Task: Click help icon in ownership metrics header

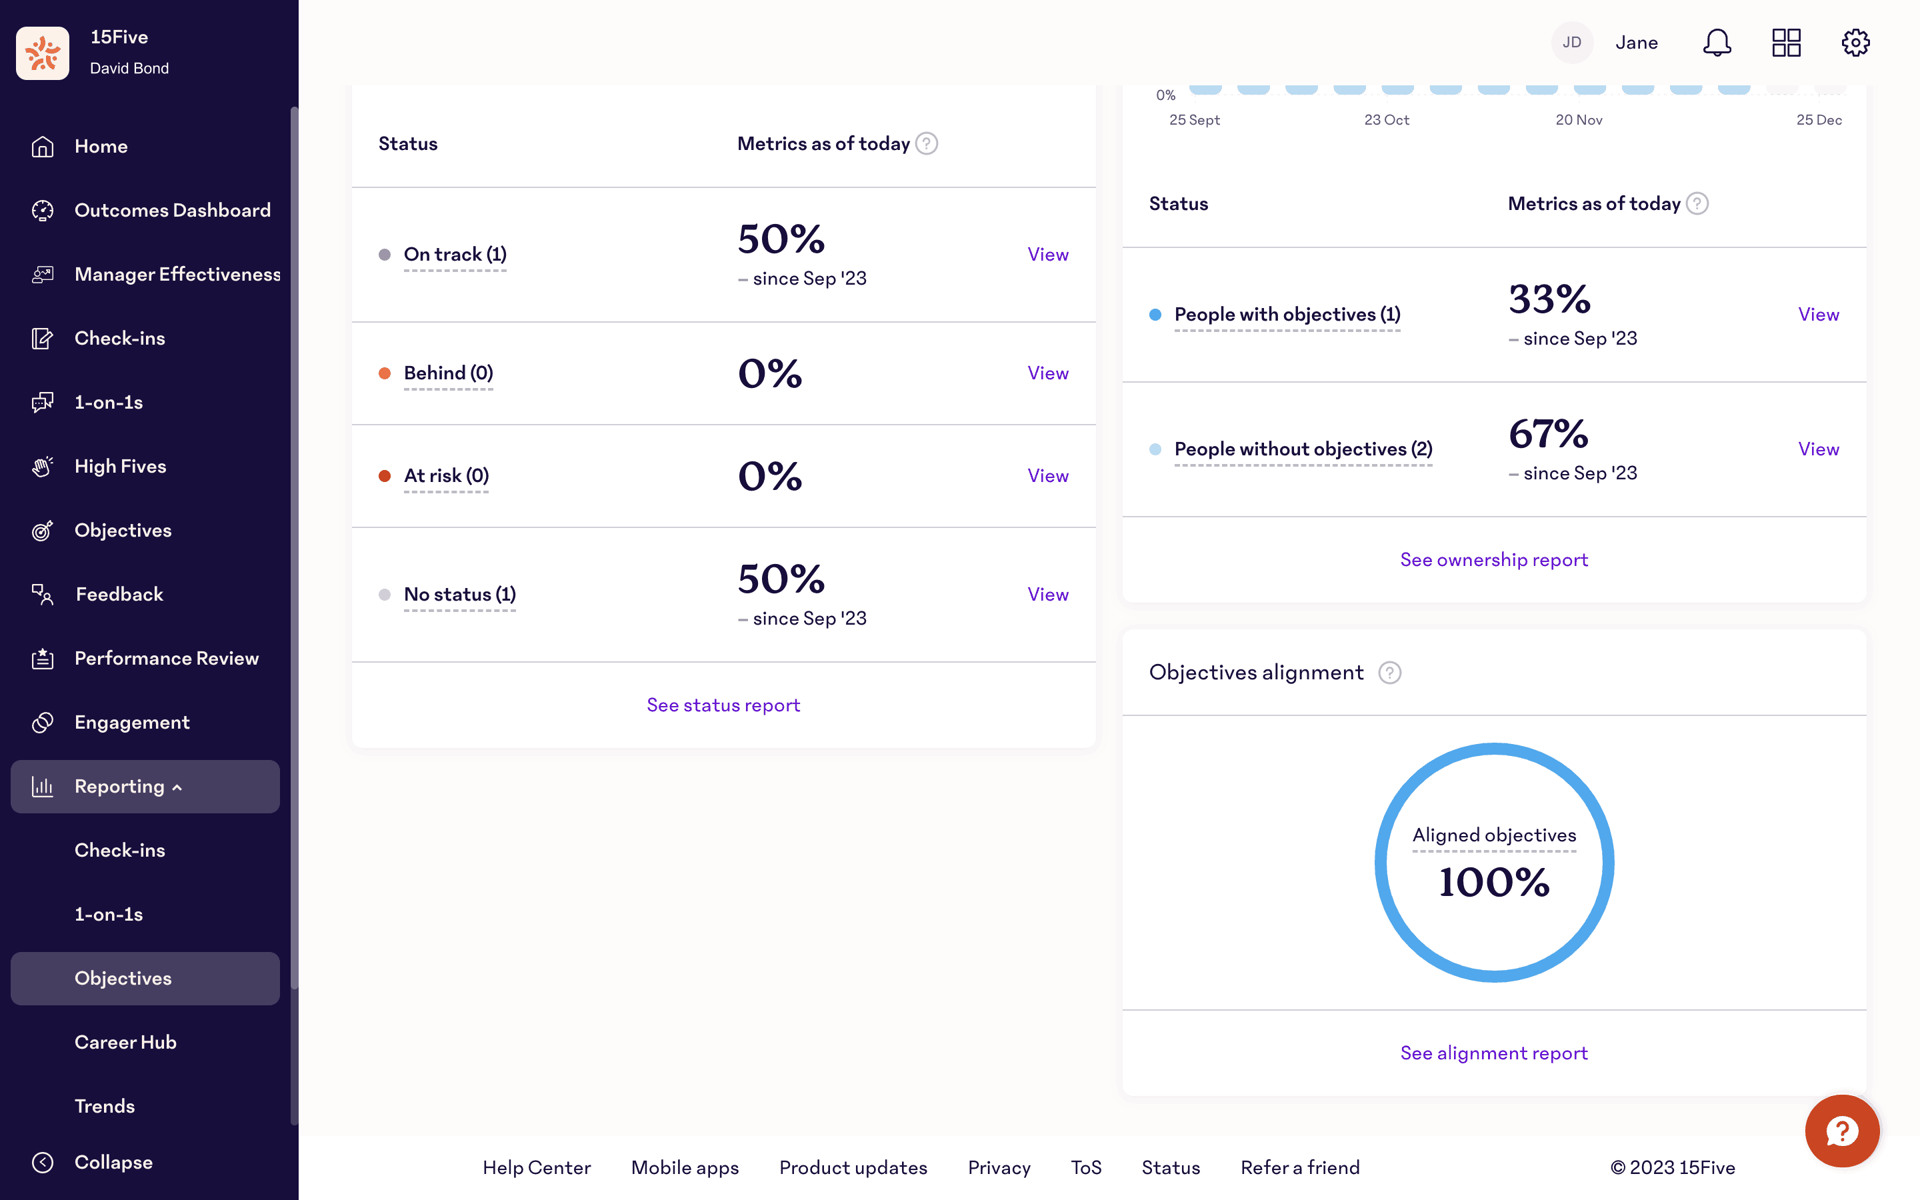Action: pos(1697,204)
